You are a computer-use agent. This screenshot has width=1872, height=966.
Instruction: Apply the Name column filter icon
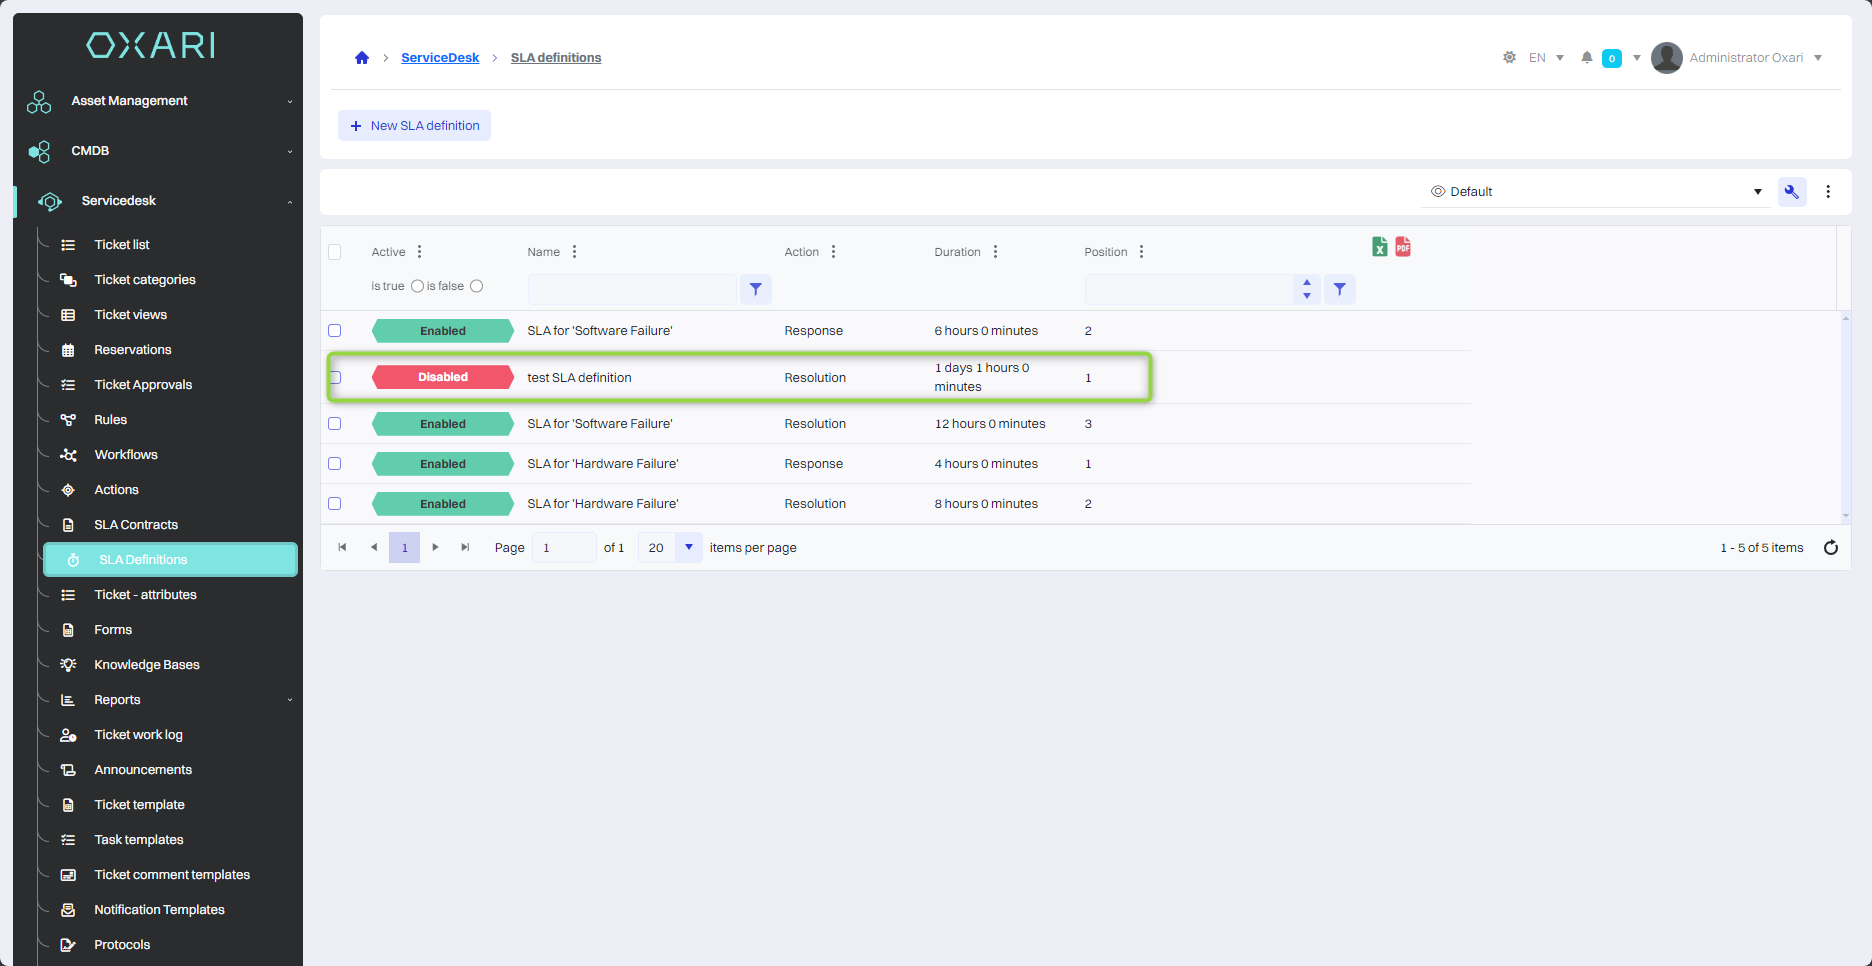(x=756, y=290)
